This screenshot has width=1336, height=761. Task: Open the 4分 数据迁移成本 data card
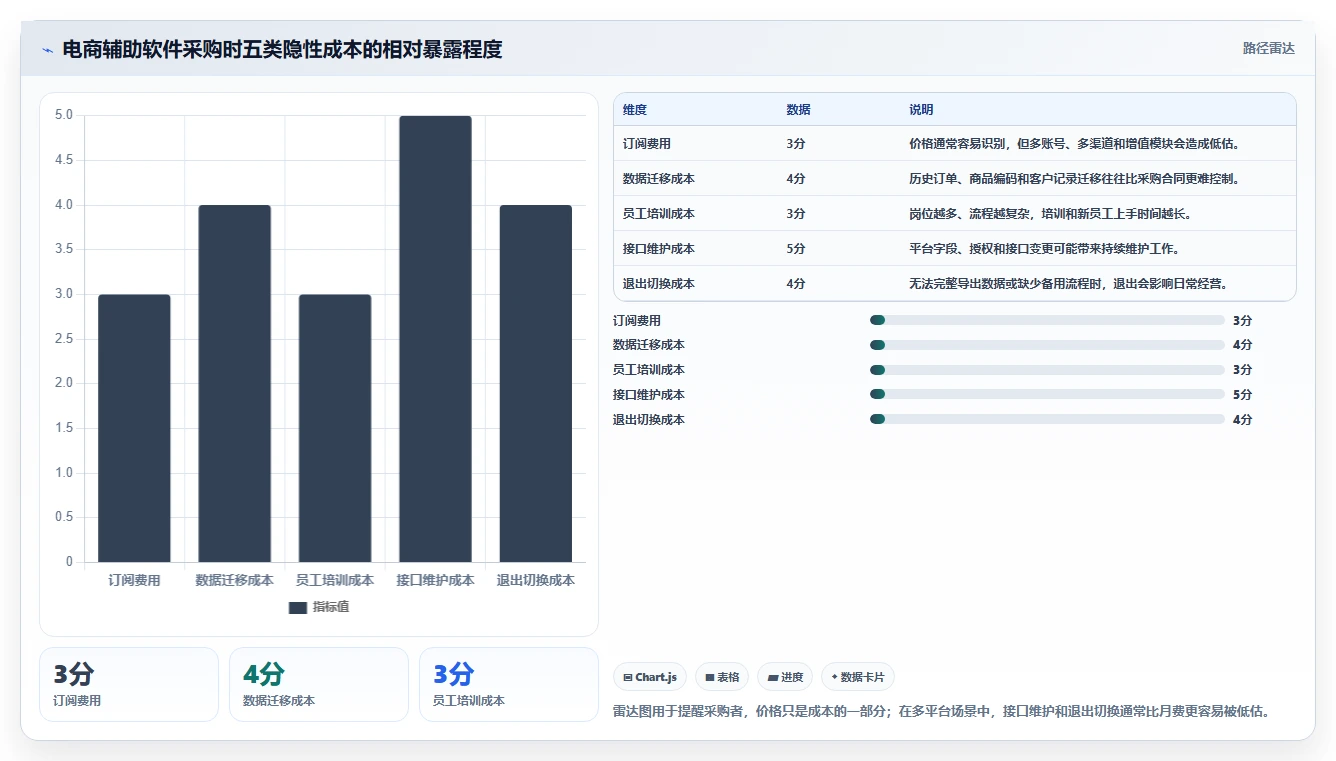pos(319,684)
